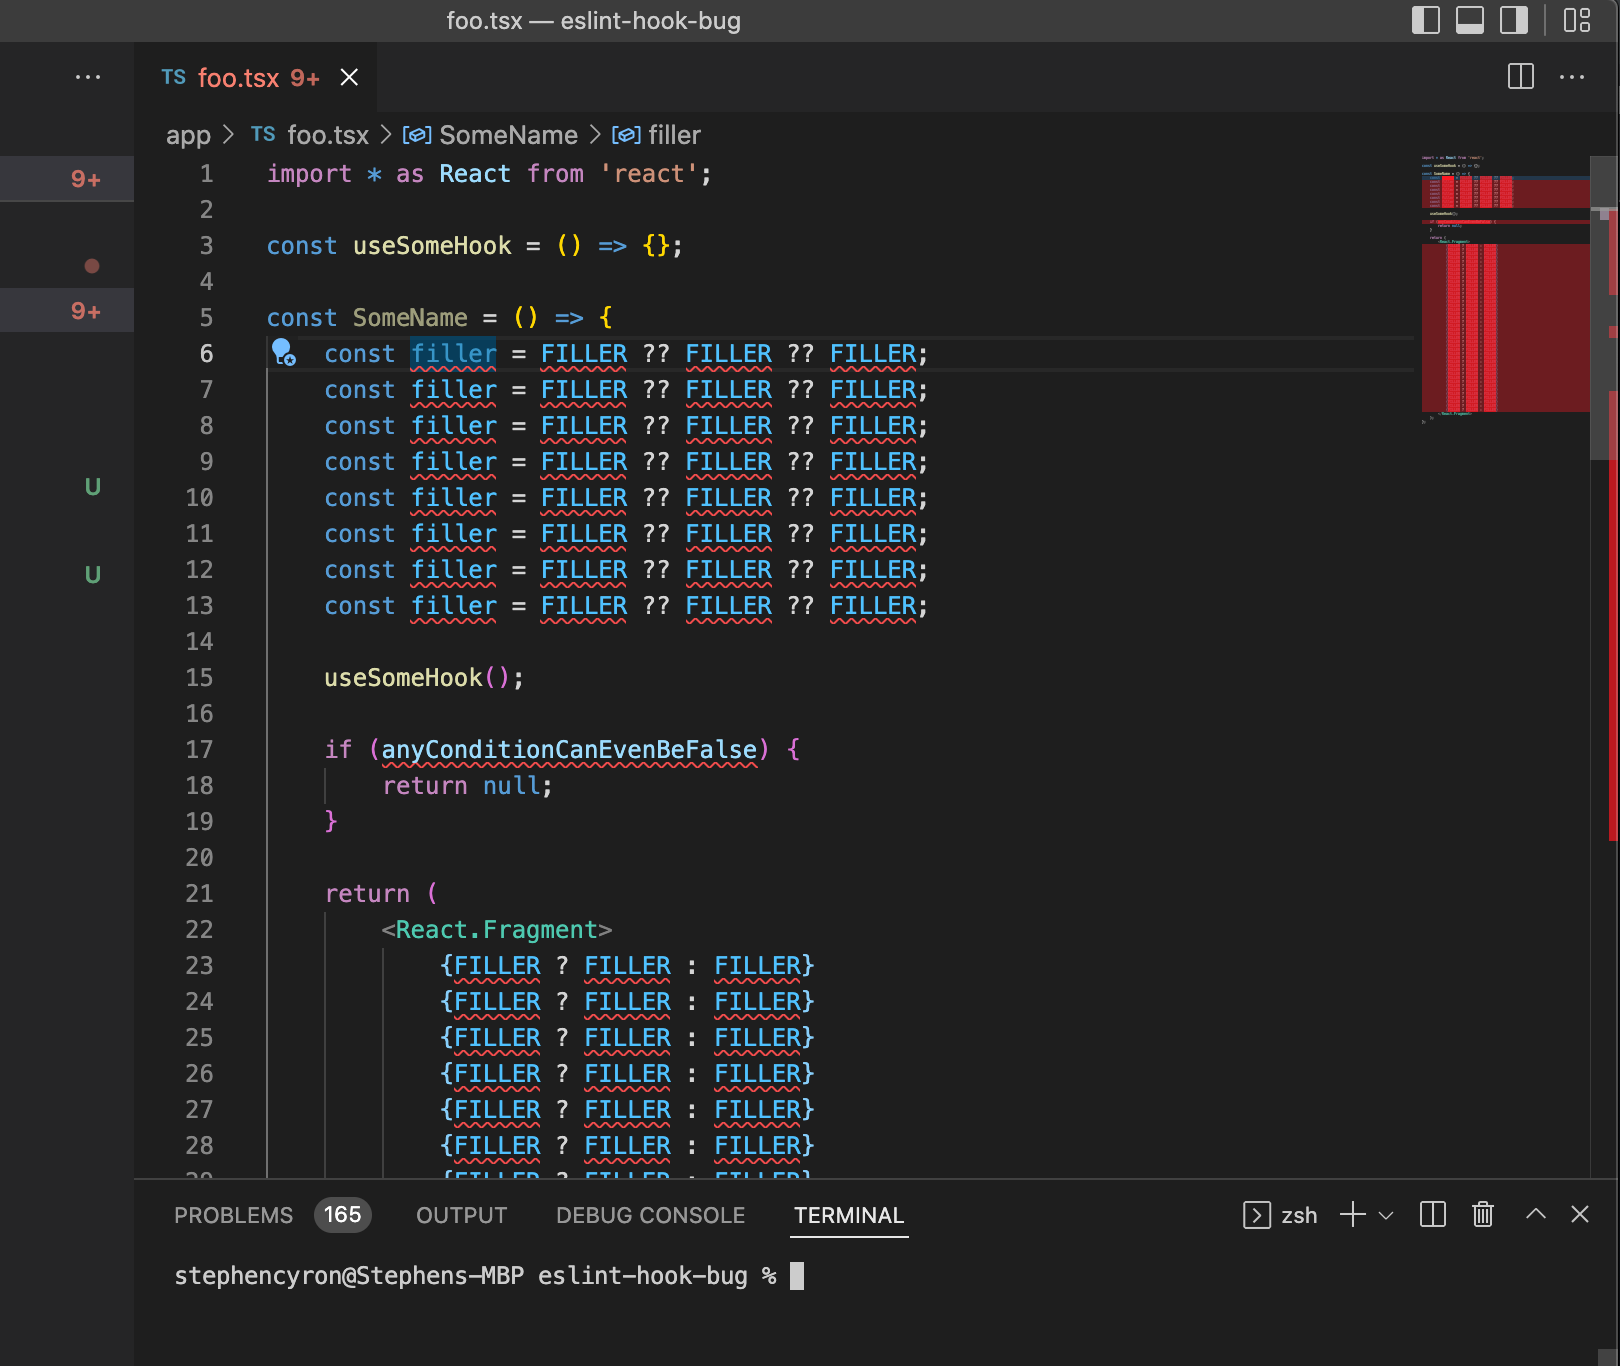Click the useSomeHook() call on line 15
Image resolution: width=1620 pixels, height=1366 pixels.
[x=423, y=677]
